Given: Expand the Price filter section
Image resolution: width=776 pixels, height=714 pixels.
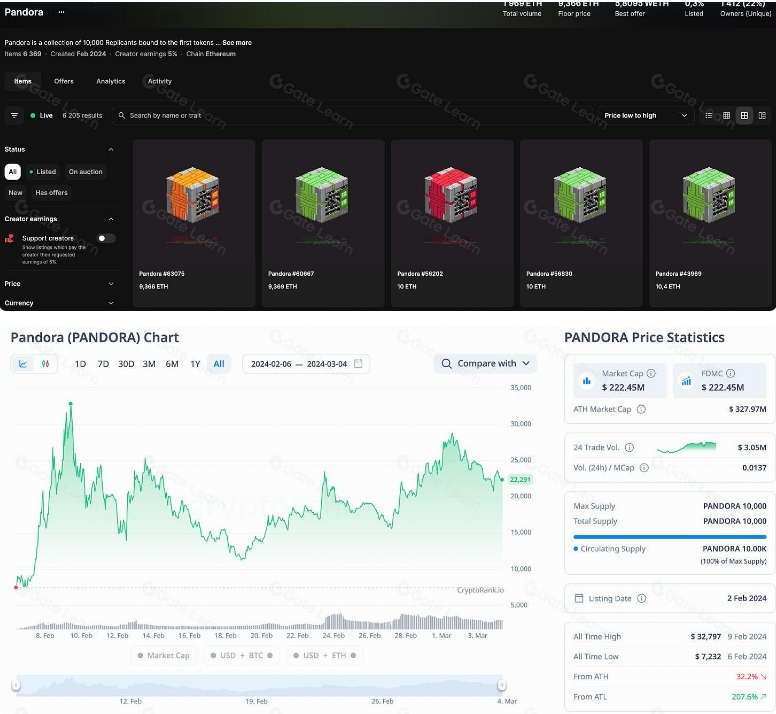Looking at the screenshot, I should click(x=111, y=284).
